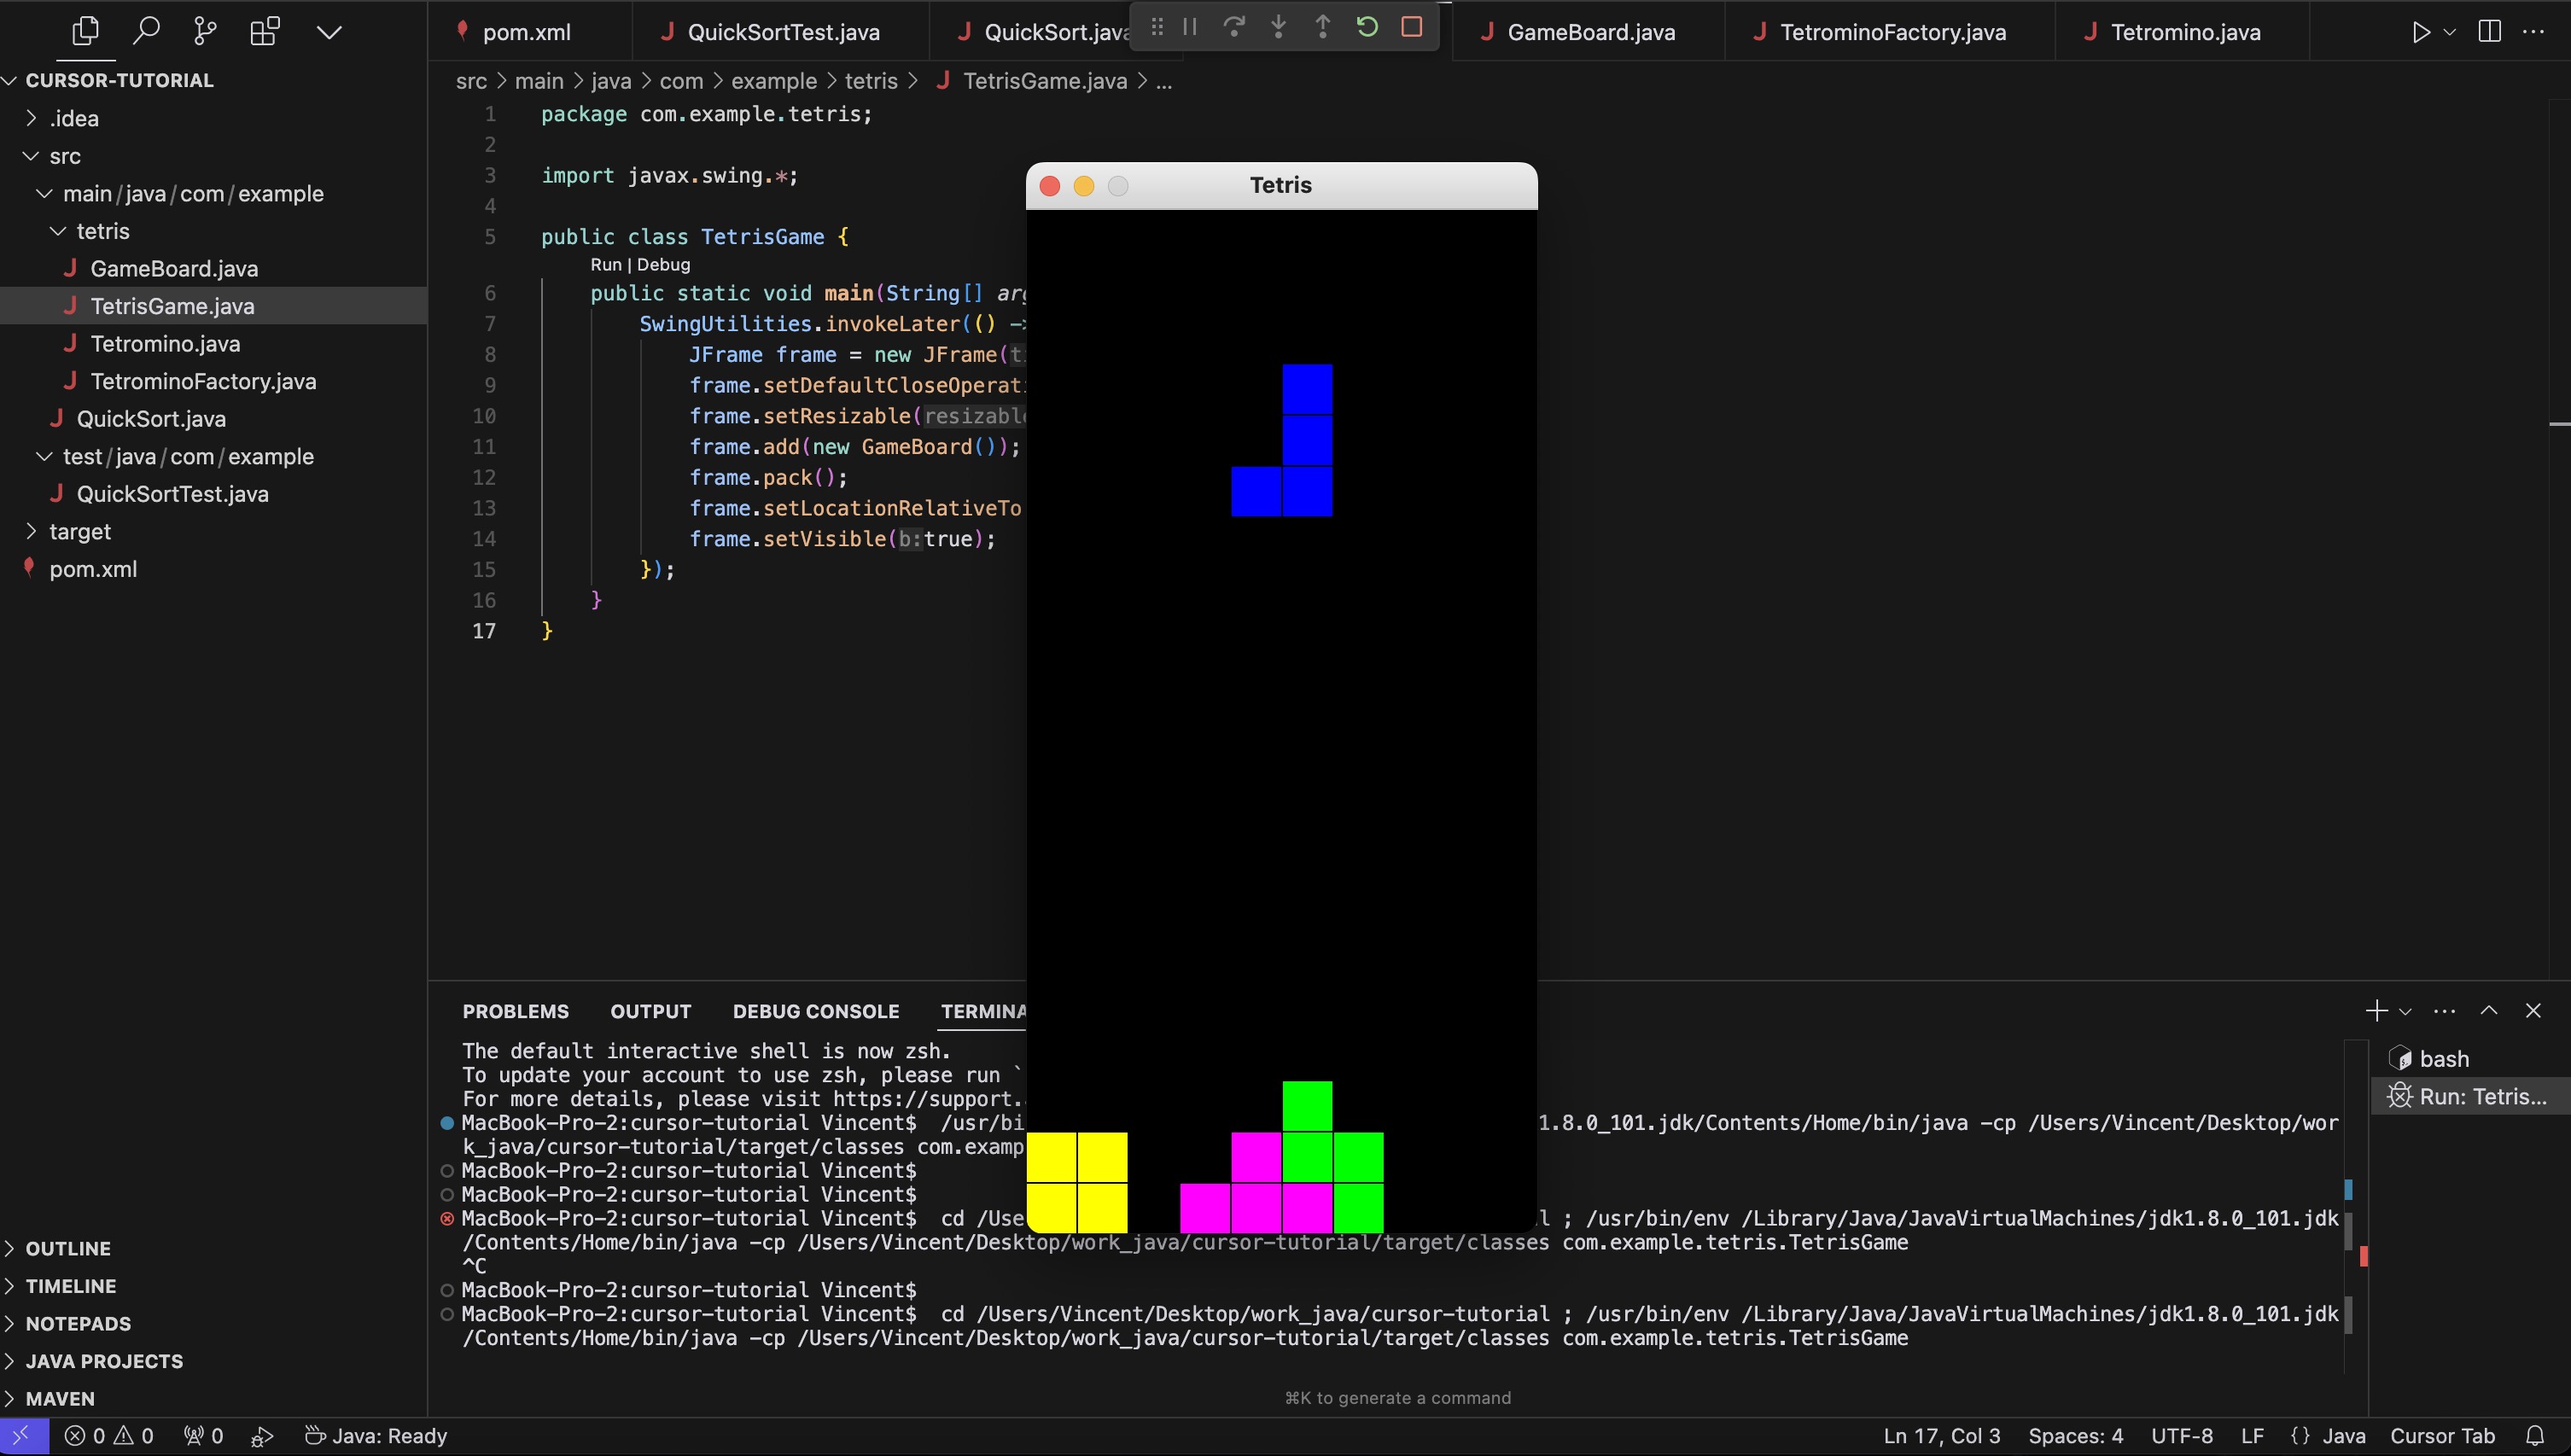Open the Search icon in the sidebar

(146, 31)
